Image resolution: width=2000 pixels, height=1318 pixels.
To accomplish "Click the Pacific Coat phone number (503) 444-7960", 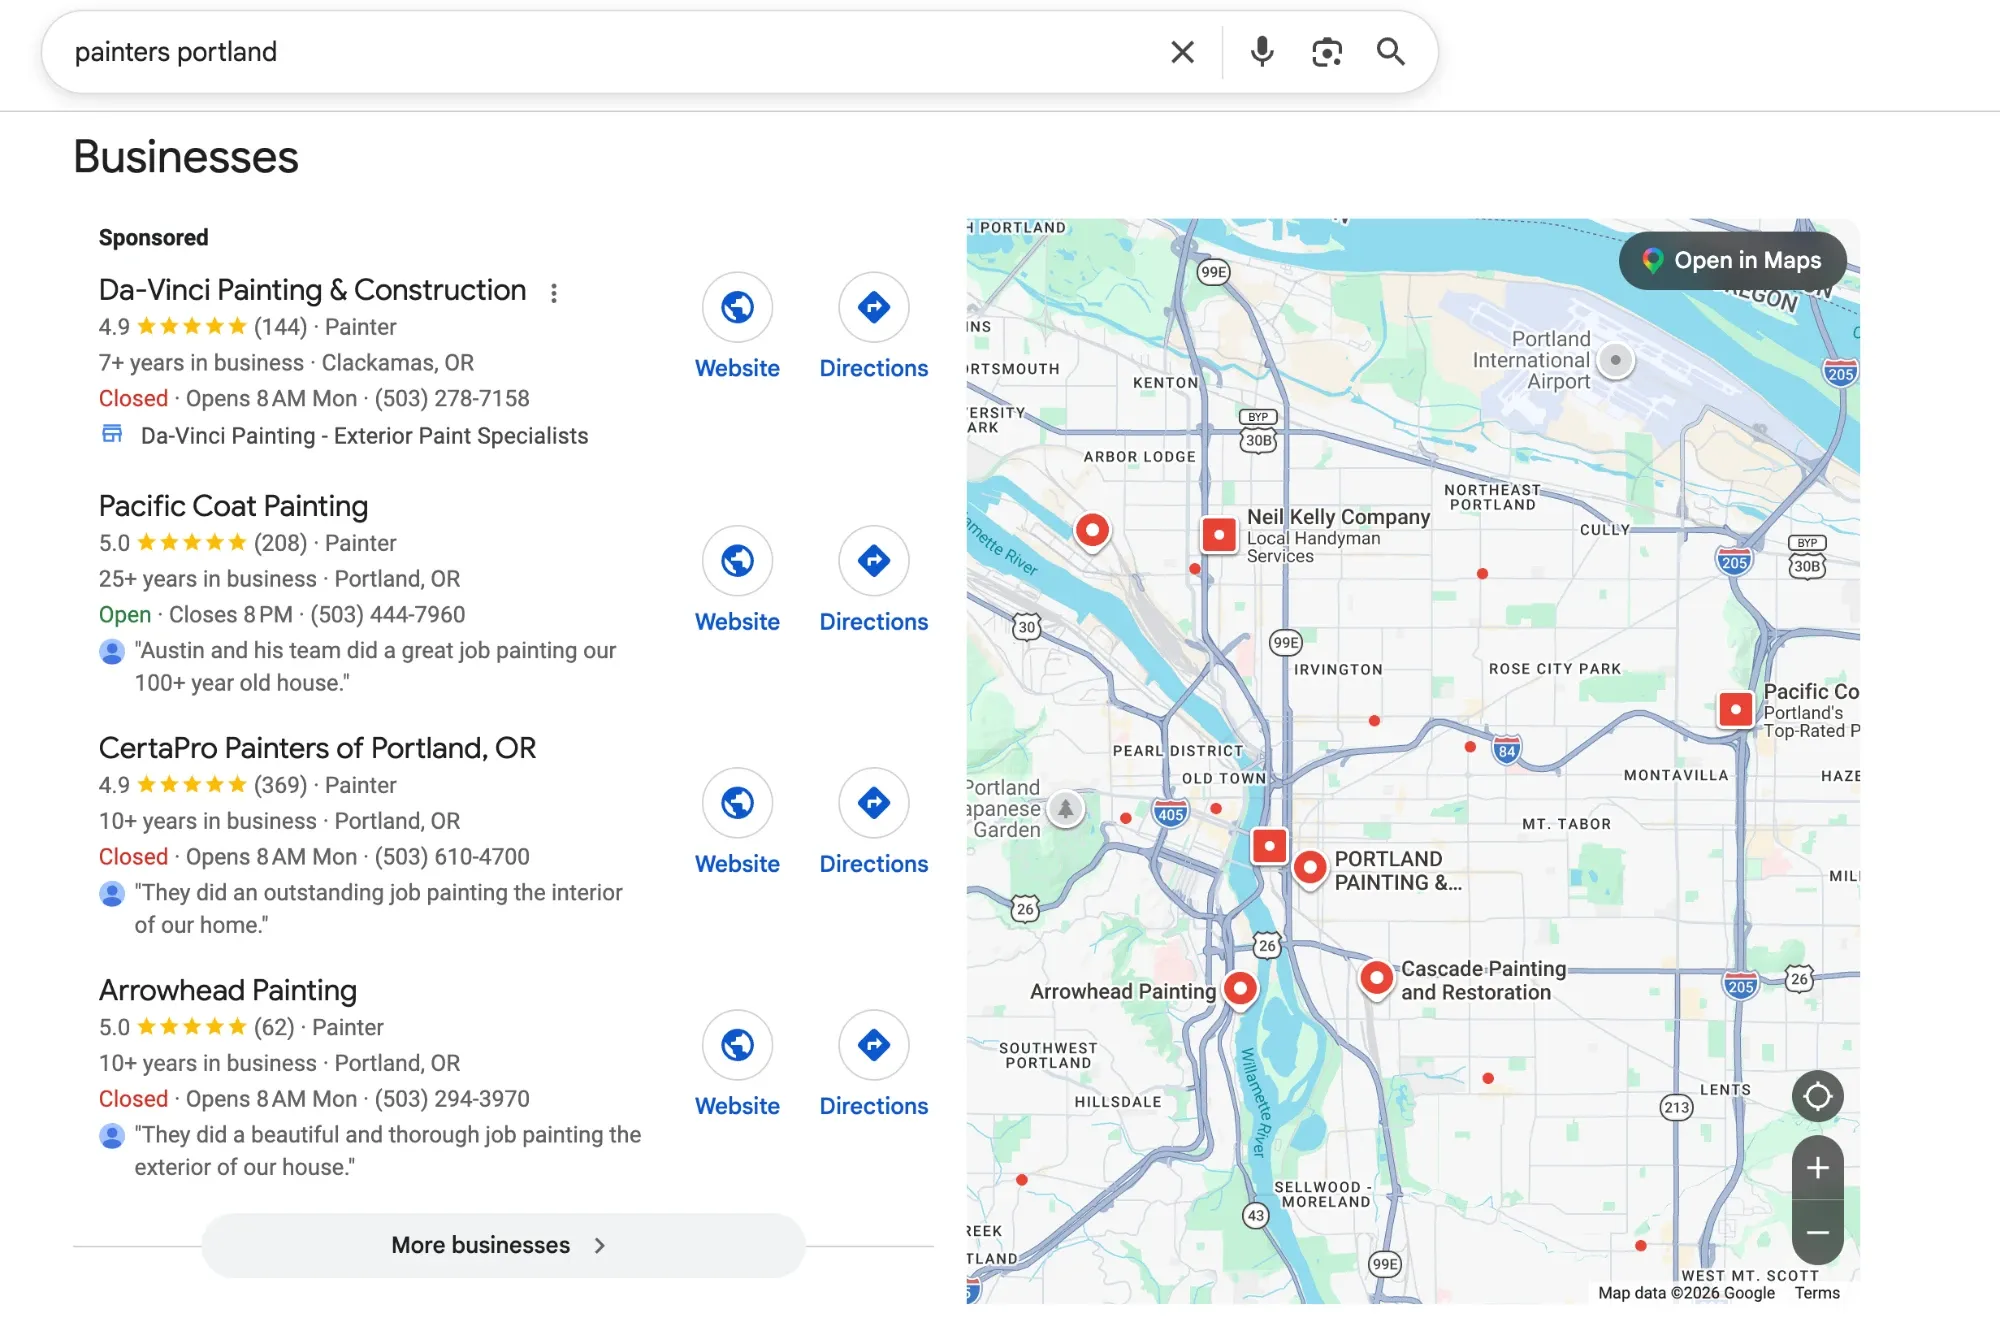I will click(x=388, y=615).
